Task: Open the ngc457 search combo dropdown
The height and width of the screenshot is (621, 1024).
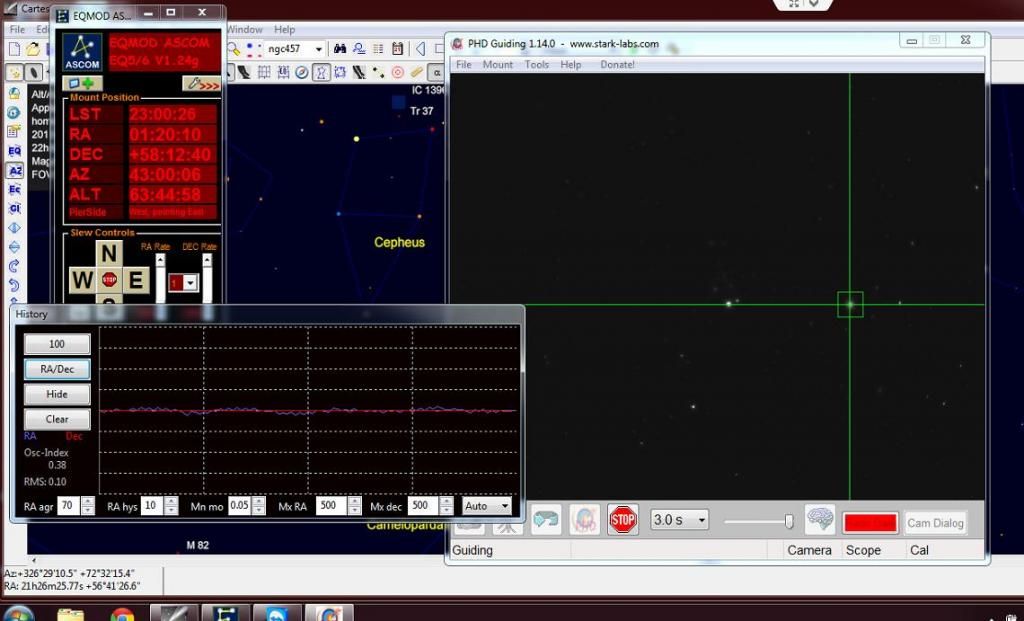Action: [x=318, y=49]
